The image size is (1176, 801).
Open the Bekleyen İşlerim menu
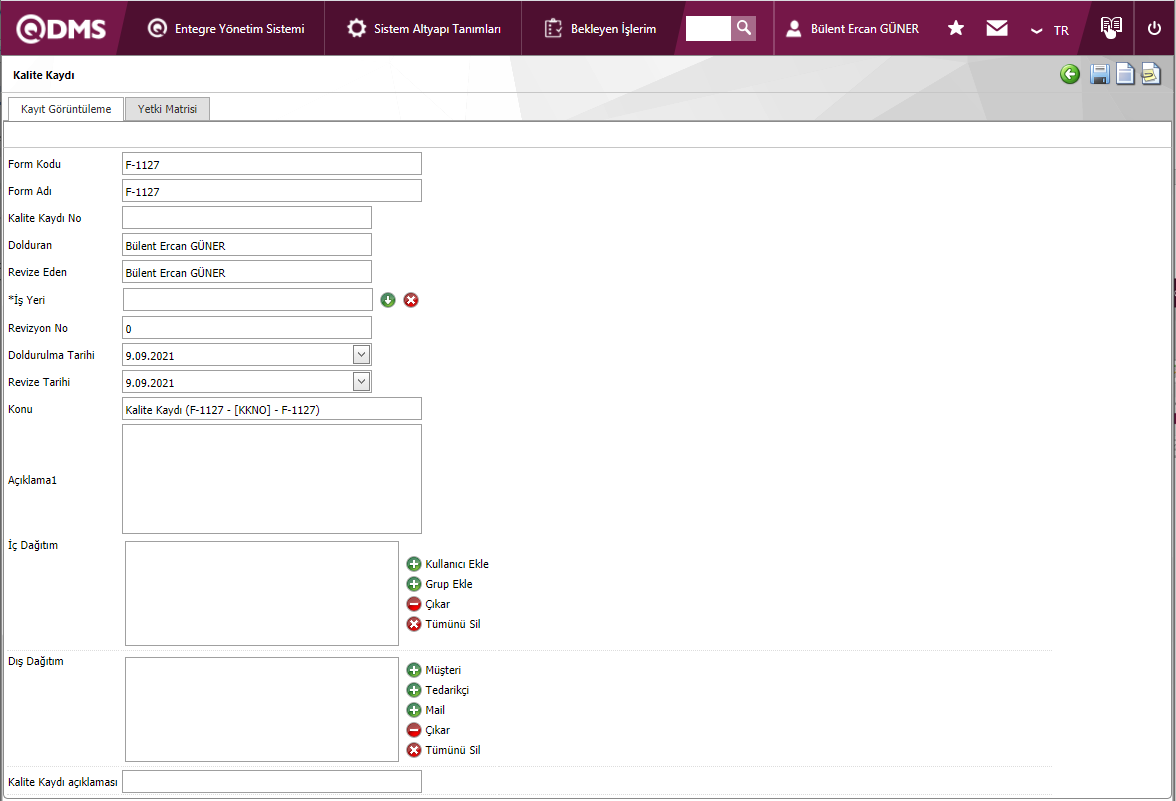601,29
